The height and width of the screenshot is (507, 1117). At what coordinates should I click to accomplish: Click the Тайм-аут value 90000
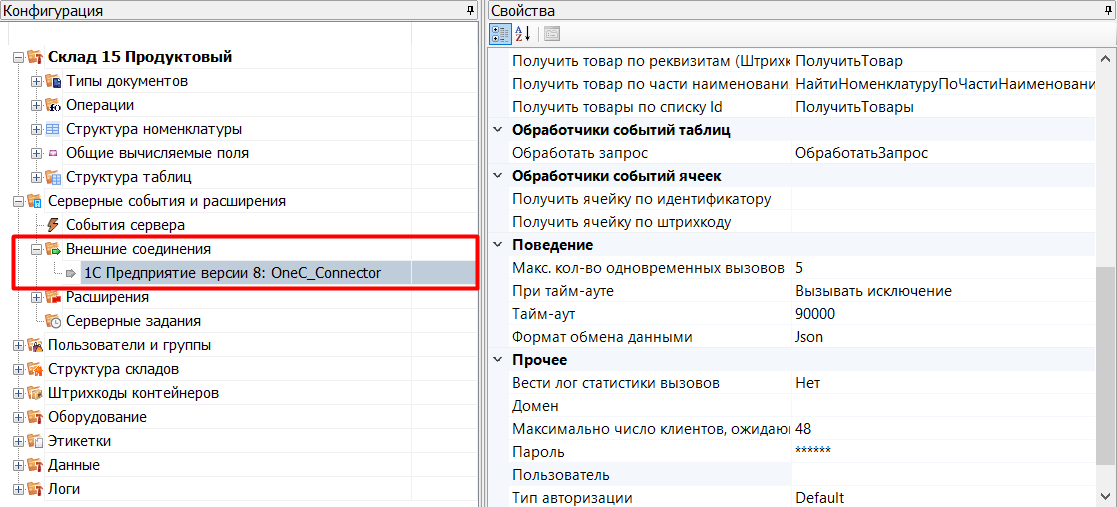coord(943,314)
